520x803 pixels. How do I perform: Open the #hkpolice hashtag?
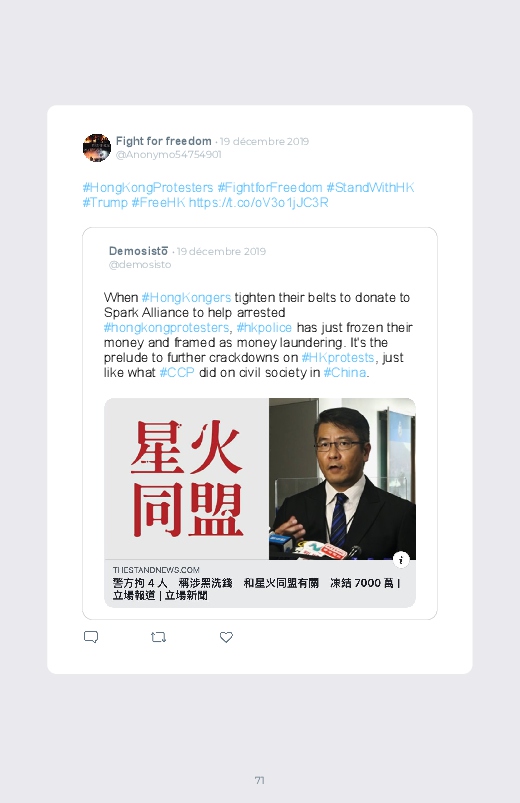click(x=264, y=327)
